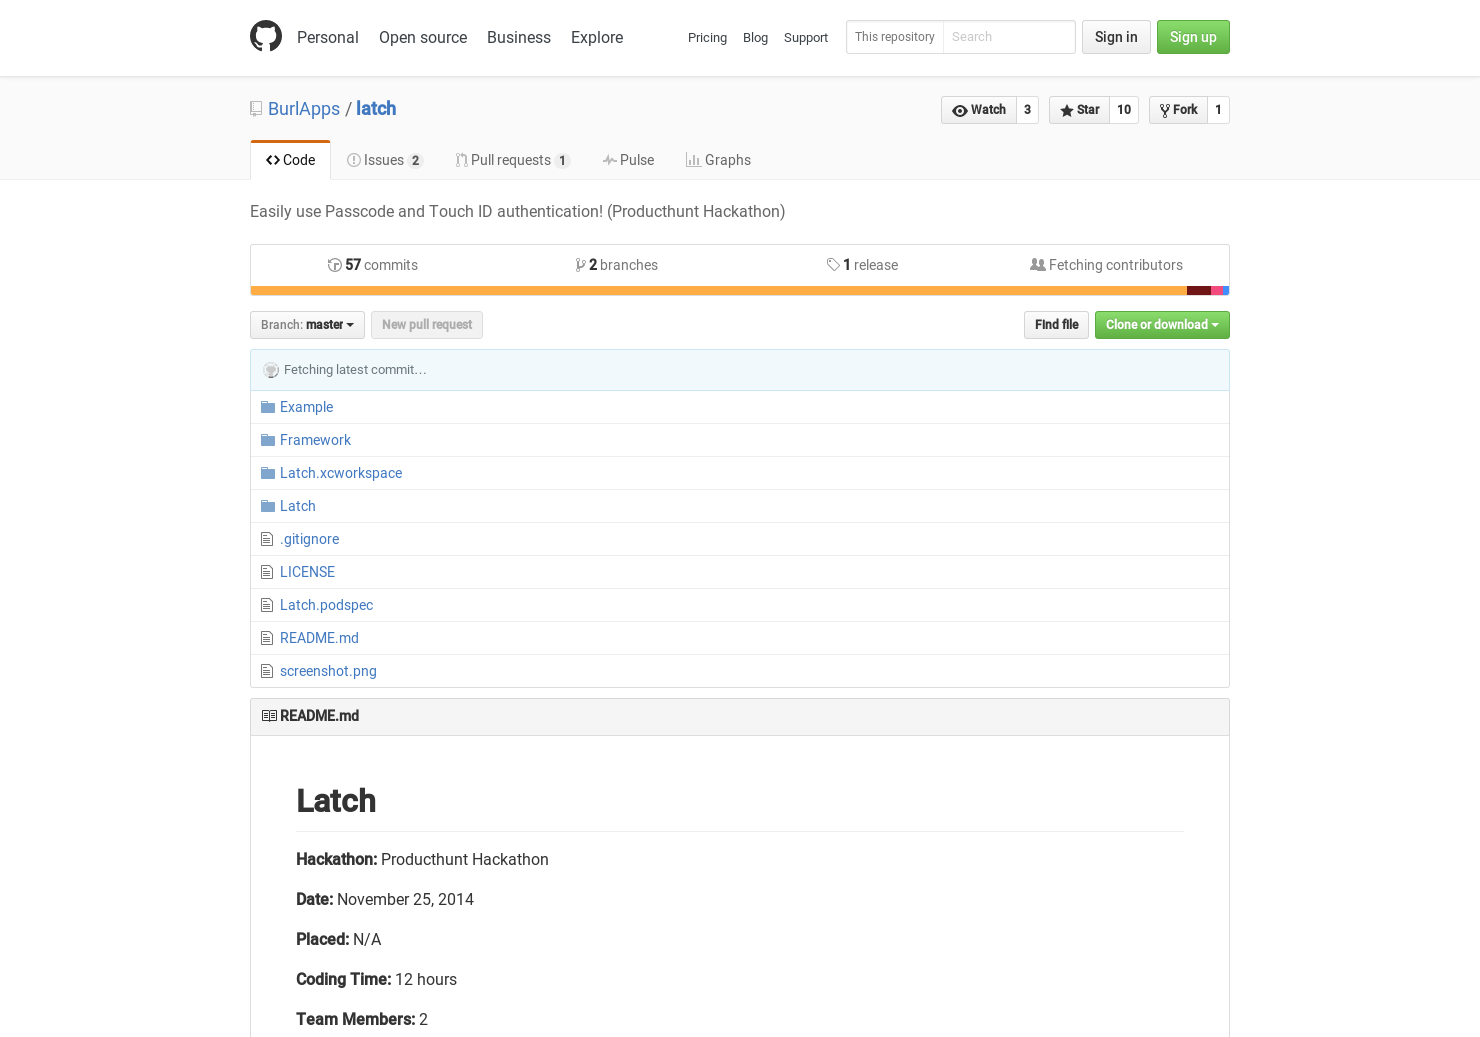Image resolution: width=1480 pixels, height=1037 pixels.
Task: Open the Support link
Action: coord(806,38)
